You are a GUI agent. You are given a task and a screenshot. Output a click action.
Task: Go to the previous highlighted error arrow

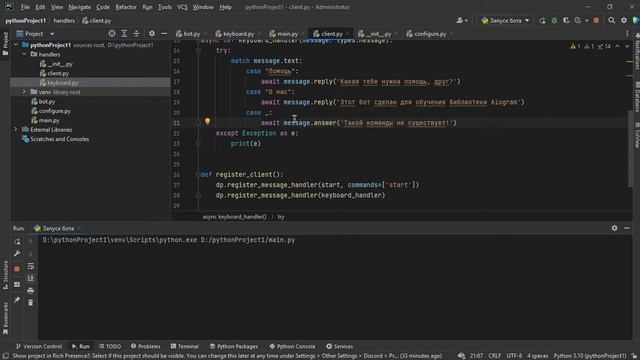pos(618,46)
